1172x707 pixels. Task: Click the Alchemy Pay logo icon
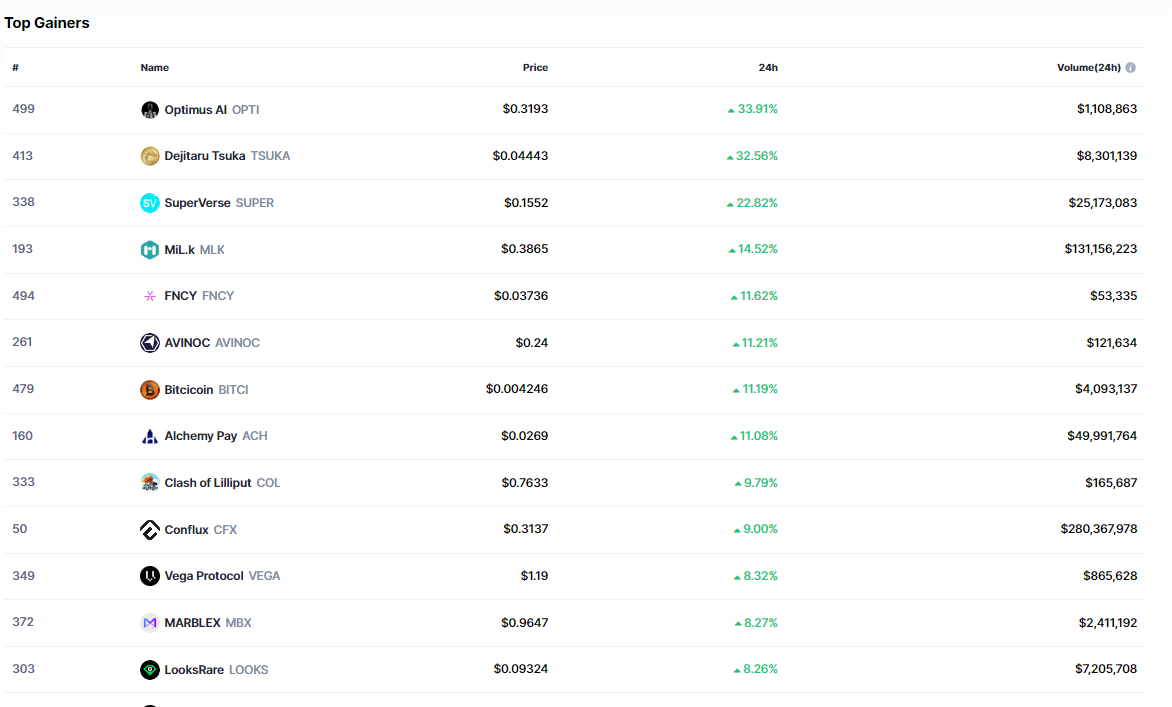(150, 436)
